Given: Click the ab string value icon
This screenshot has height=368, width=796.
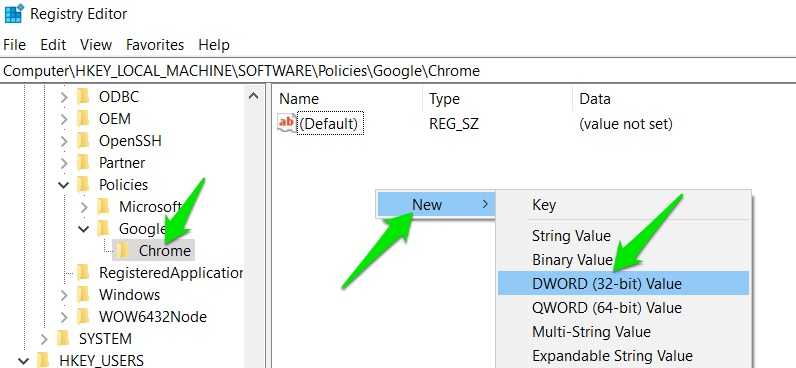Looking at the screenshot, I should (x=286, y=123).
